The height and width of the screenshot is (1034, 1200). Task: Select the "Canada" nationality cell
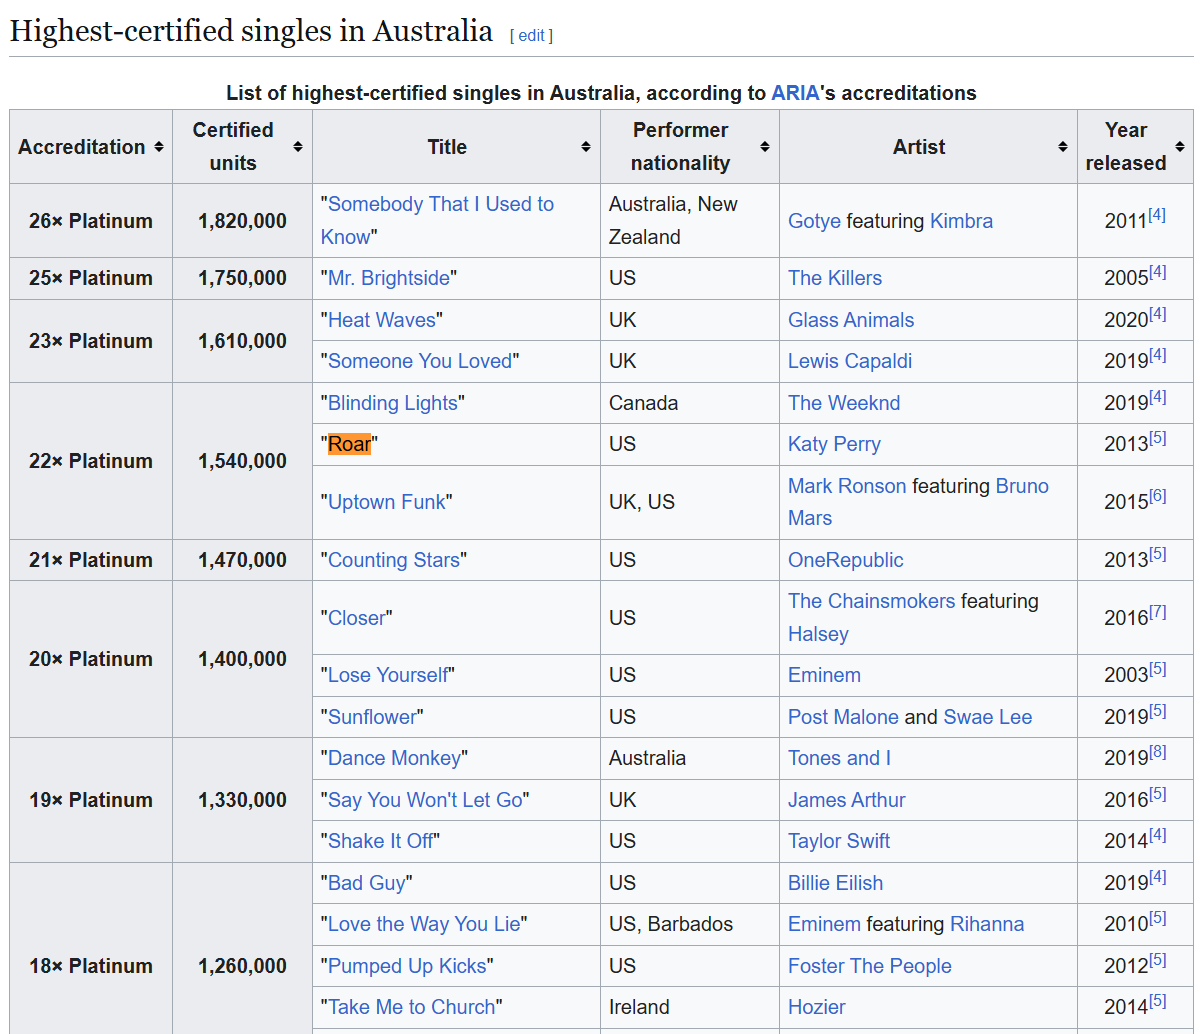tap(690, 403)
